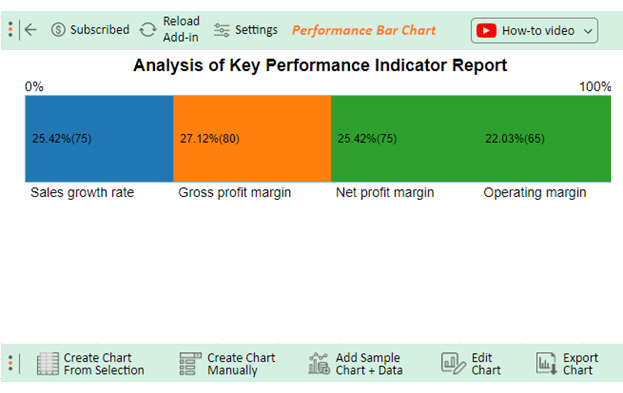Click the back arrow icon
Image resolution: width=623 pixels, height=393 pixels.
pyautogui.click(x=31, y=30)
